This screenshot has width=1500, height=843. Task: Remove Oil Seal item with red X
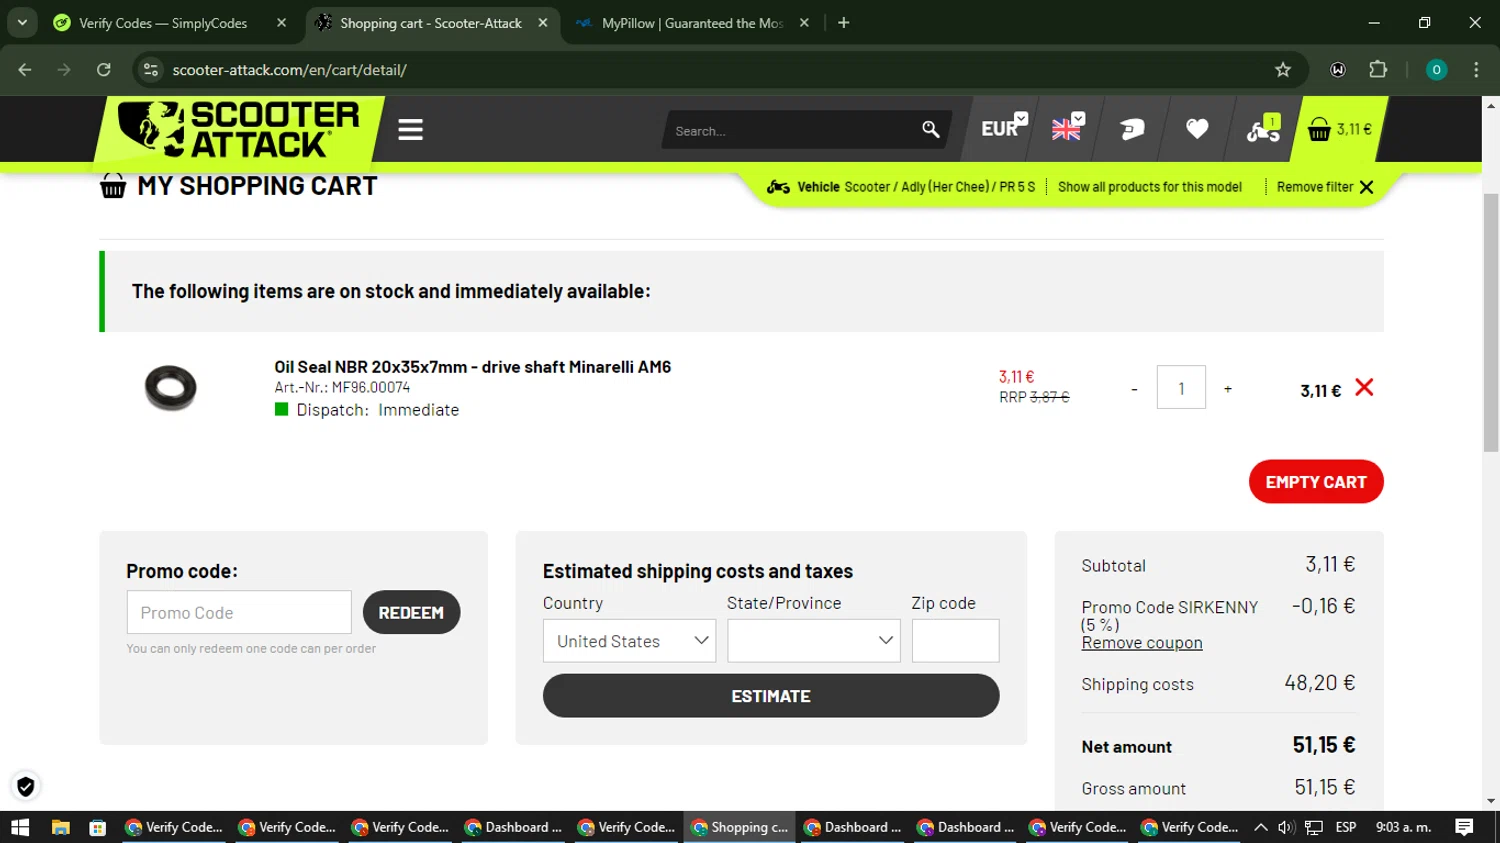[x=1364, y=388]
